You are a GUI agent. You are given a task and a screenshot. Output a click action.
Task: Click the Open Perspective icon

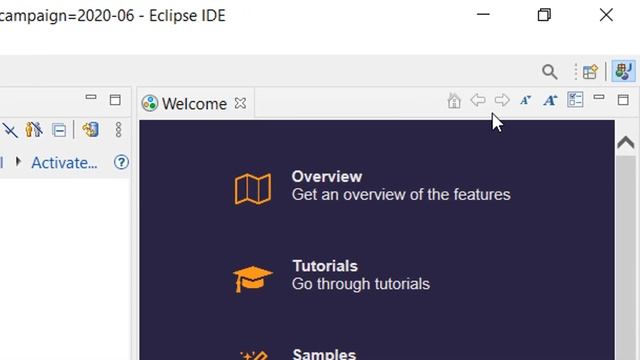point(590,72)
